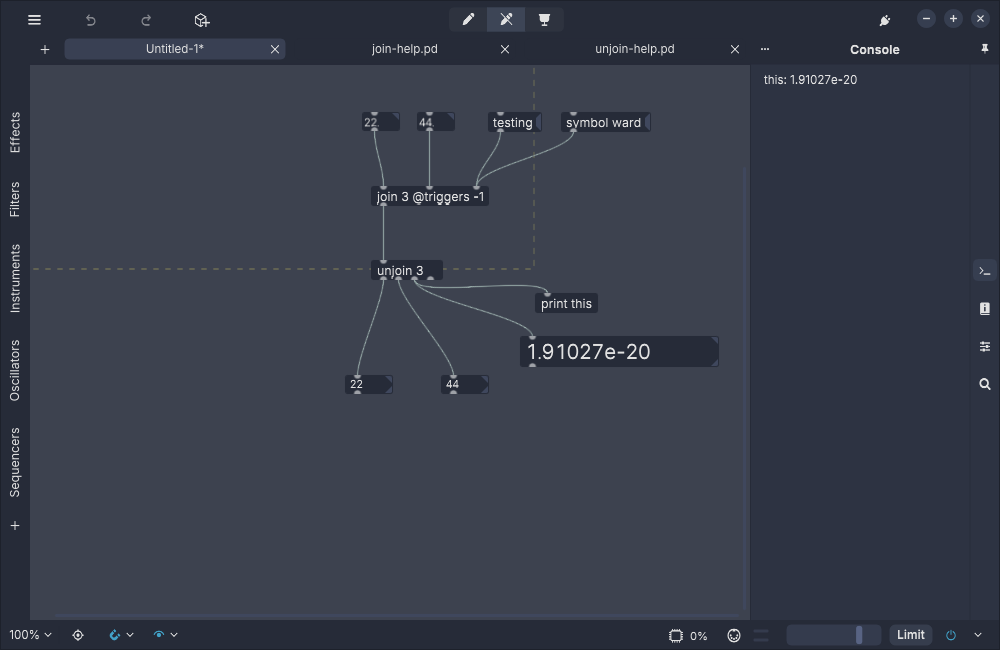Switch to join-help.pd tab
The width and height of the screenshot is (1000, 650).
point(404,49)
